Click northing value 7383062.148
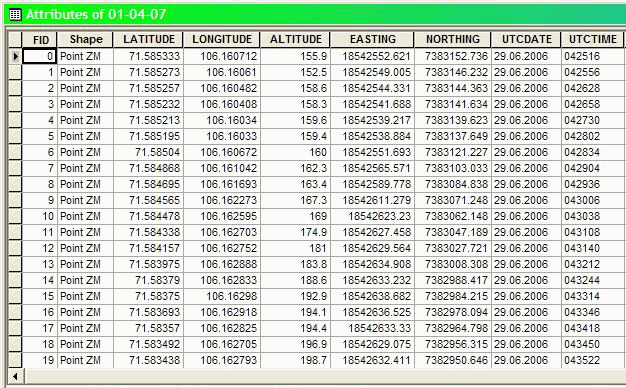The width and height of the screenshot is (626, 388). pyautogui.click(x=456, y=216)
